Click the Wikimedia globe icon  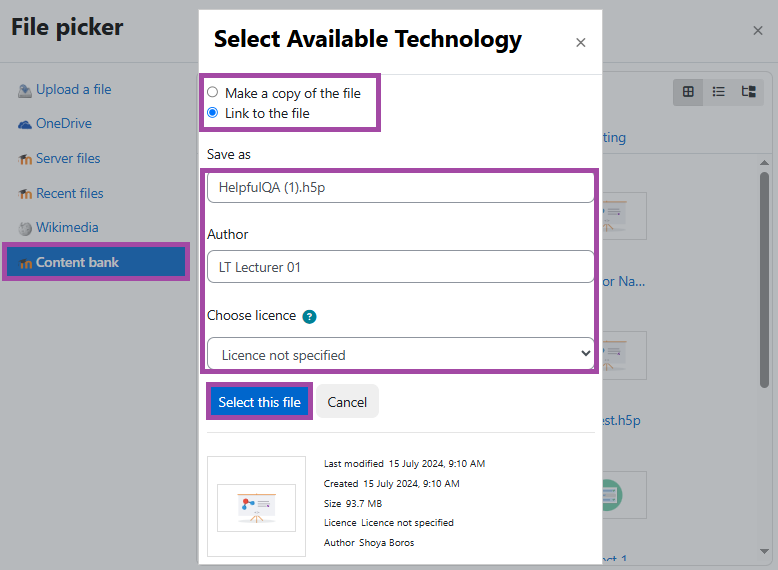(x=25, y=229)
